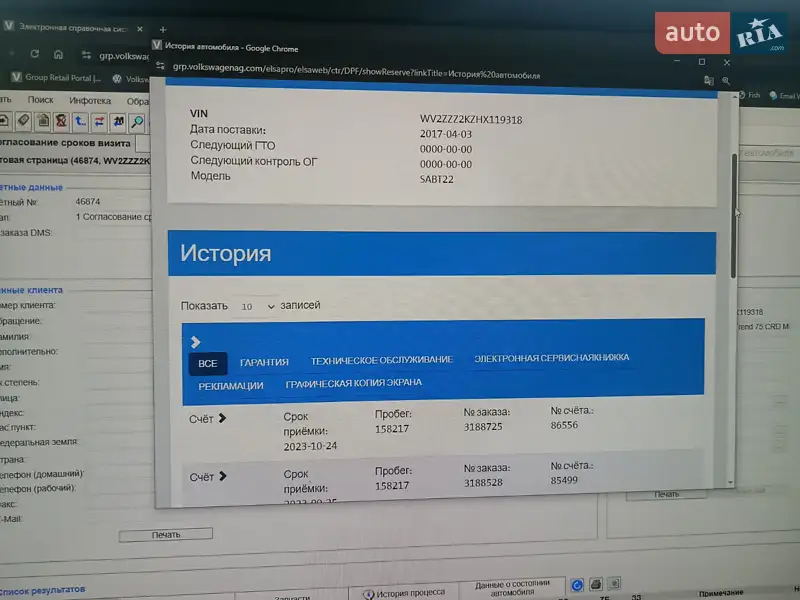Image resolution: width=800 pixels, height=600 pixels.
Task: Click the home button in background browser
Action: point(59,54)
